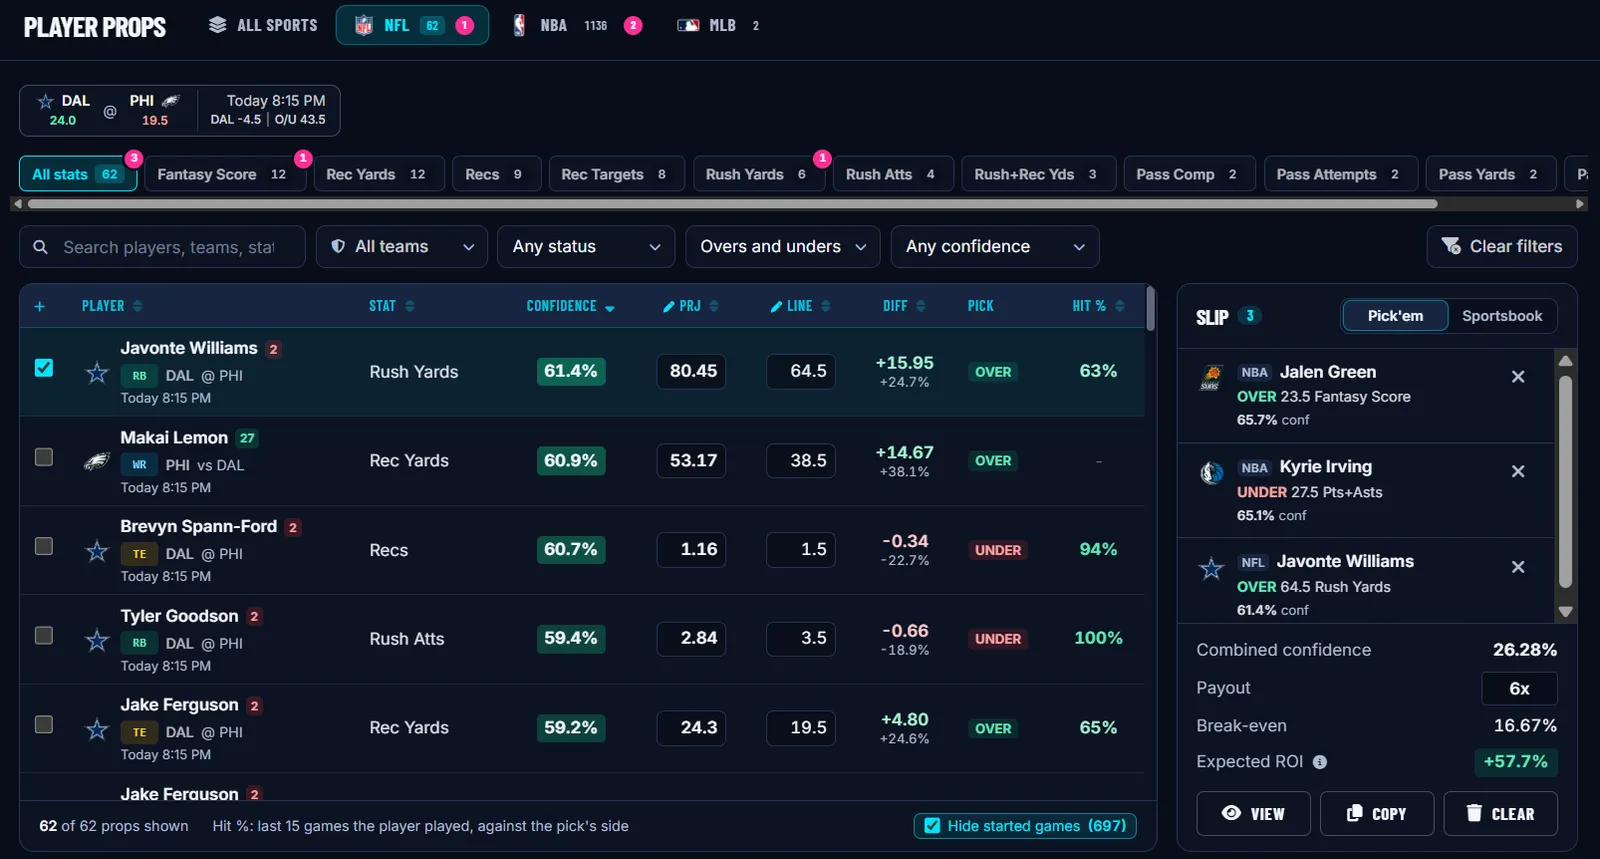
Task: Remove Jalen Green from the slip
Action: (1518, 376)
